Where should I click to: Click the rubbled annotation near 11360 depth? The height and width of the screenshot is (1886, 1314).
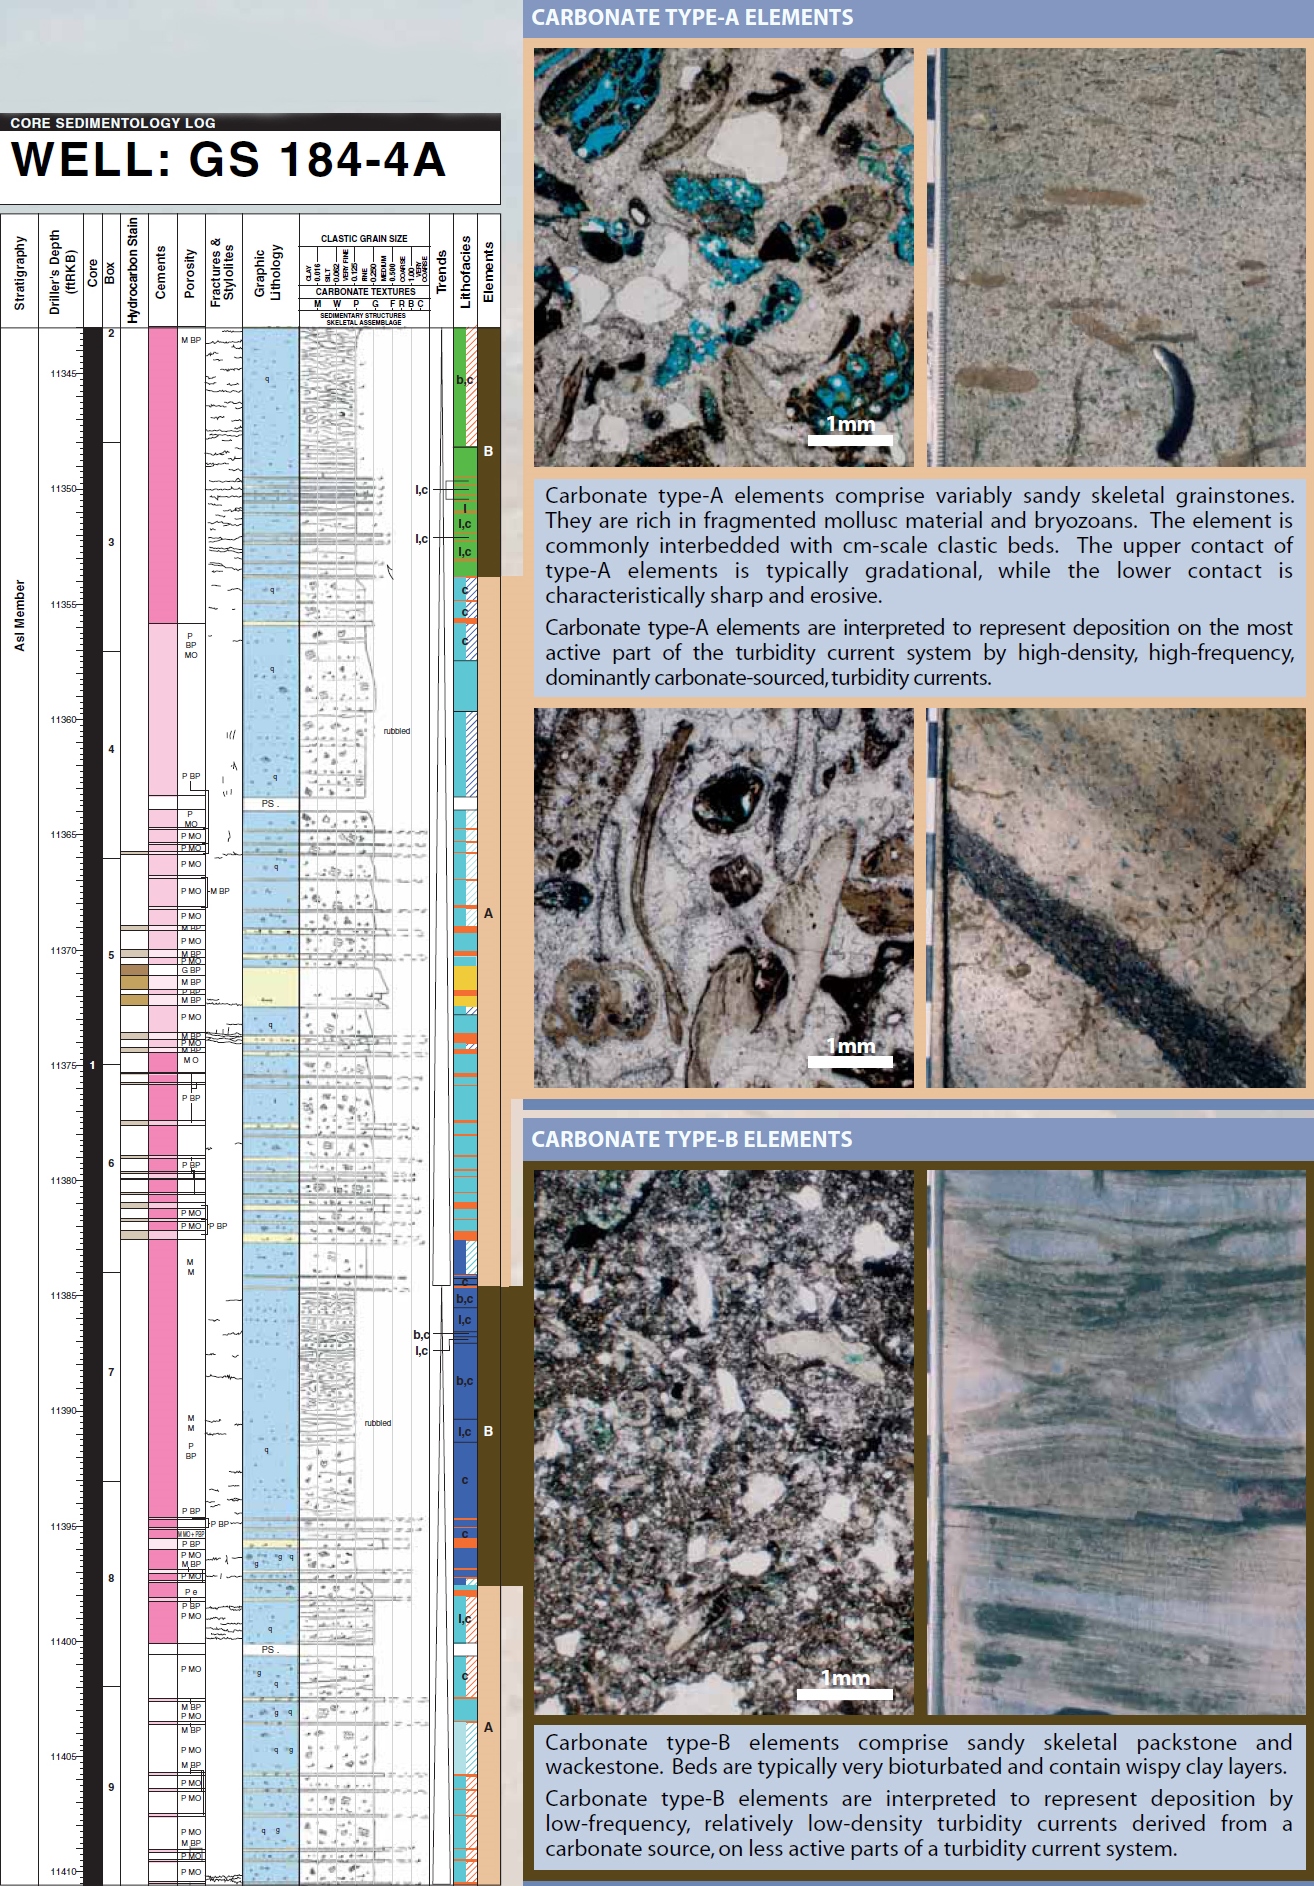click(396, 731)
